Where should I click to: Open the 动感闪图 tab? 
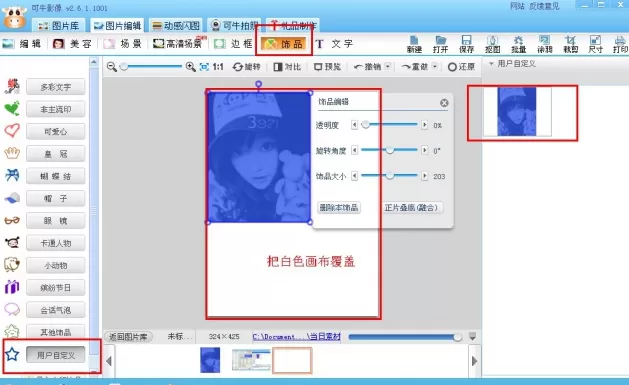click(x=176, y=26)
